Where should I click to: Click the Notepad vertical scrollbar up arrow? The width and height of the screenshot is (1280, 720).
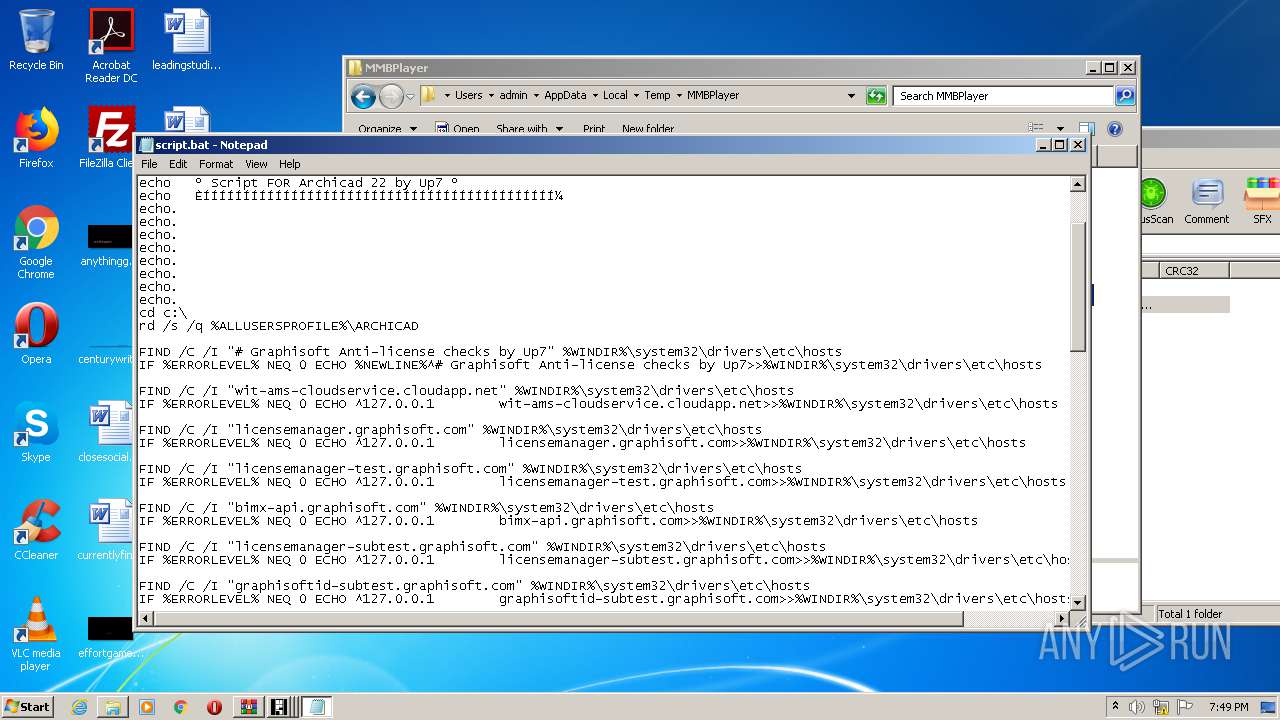[x=1078, y=185]
